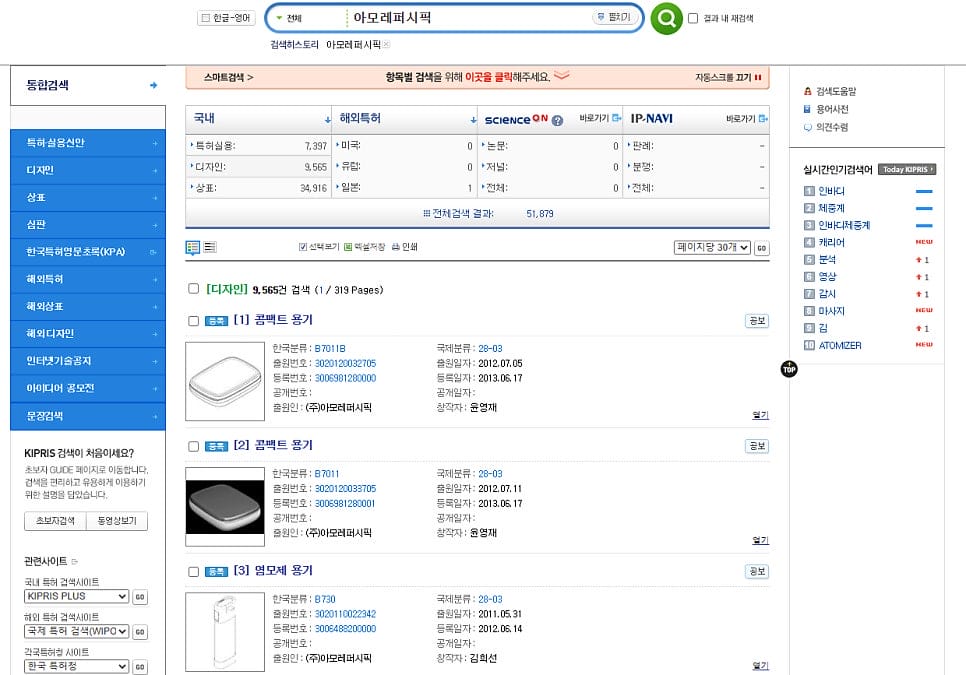Click 열기 for result 1
The height and width of the screenshot is (675, 966).
[x=760, y=415]
